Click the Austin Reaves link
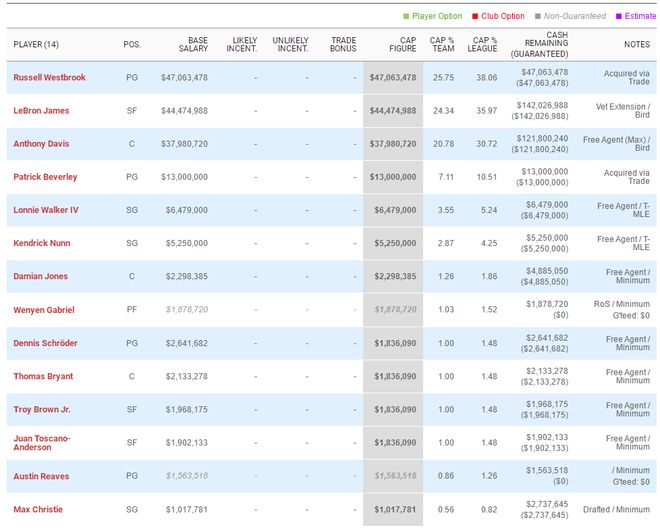This screenshot has height=530, width=660. 41,476
